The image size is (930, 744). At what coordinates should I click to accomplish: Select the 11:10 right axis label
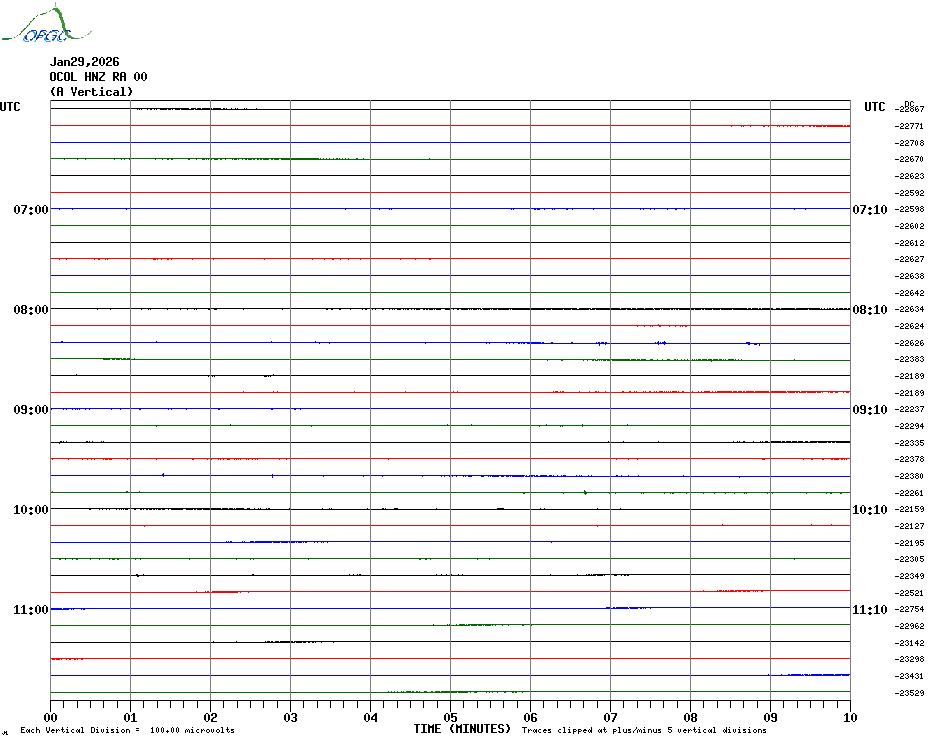(869, 610)
